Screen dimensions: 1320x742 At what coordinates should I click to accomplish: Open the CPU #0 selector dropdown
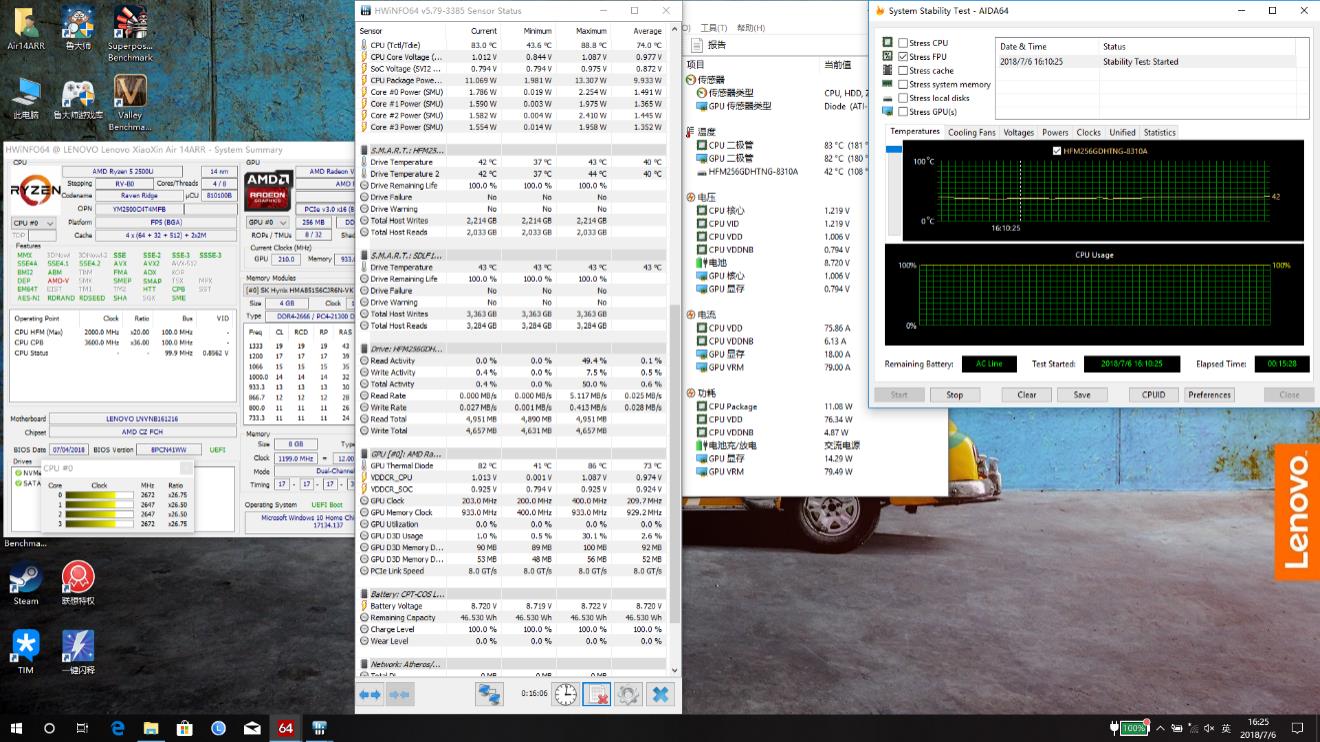(33, 222)
